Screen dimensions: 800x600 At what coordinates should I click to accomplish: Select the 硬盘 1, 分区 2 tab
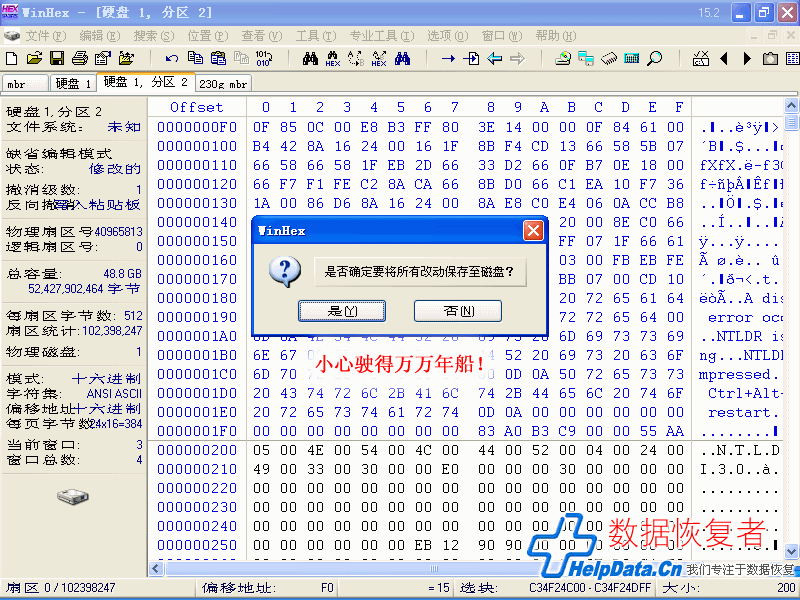[146, 83]
